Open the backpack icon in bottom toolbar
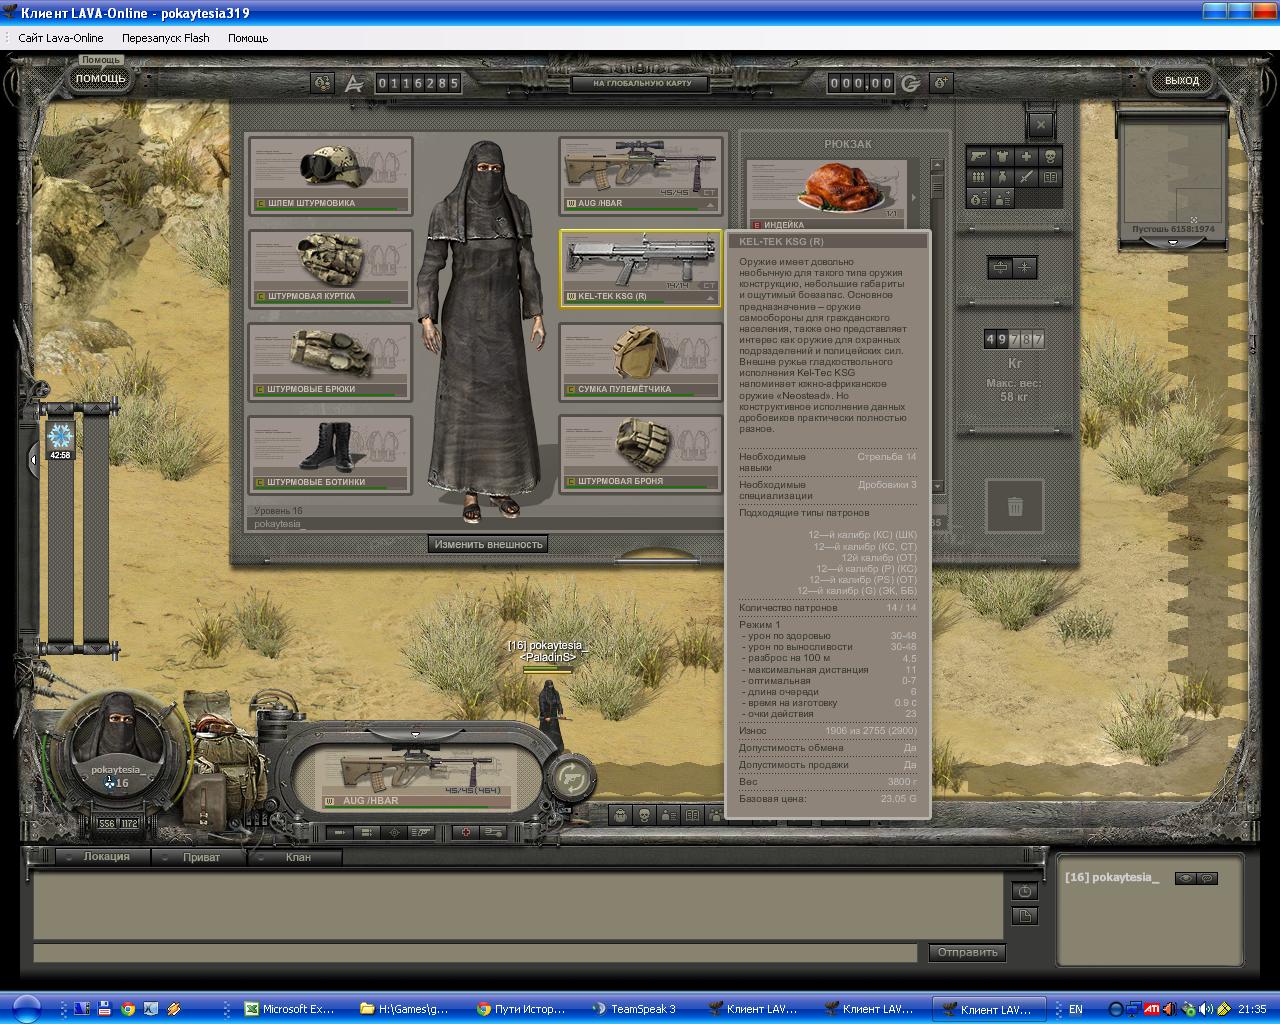 [x=621, y=815]
